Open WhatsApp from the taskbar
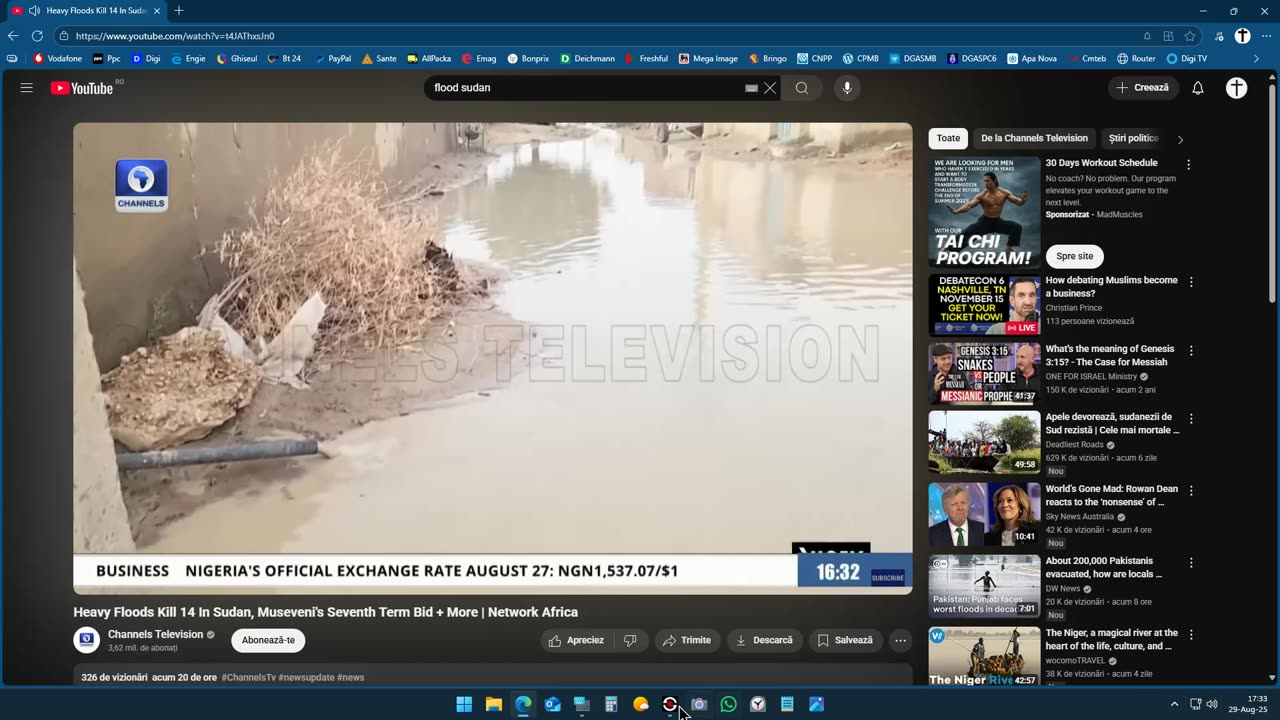Image resolution: width=1280 pixels, height=720 pixels. click(728, 704)
